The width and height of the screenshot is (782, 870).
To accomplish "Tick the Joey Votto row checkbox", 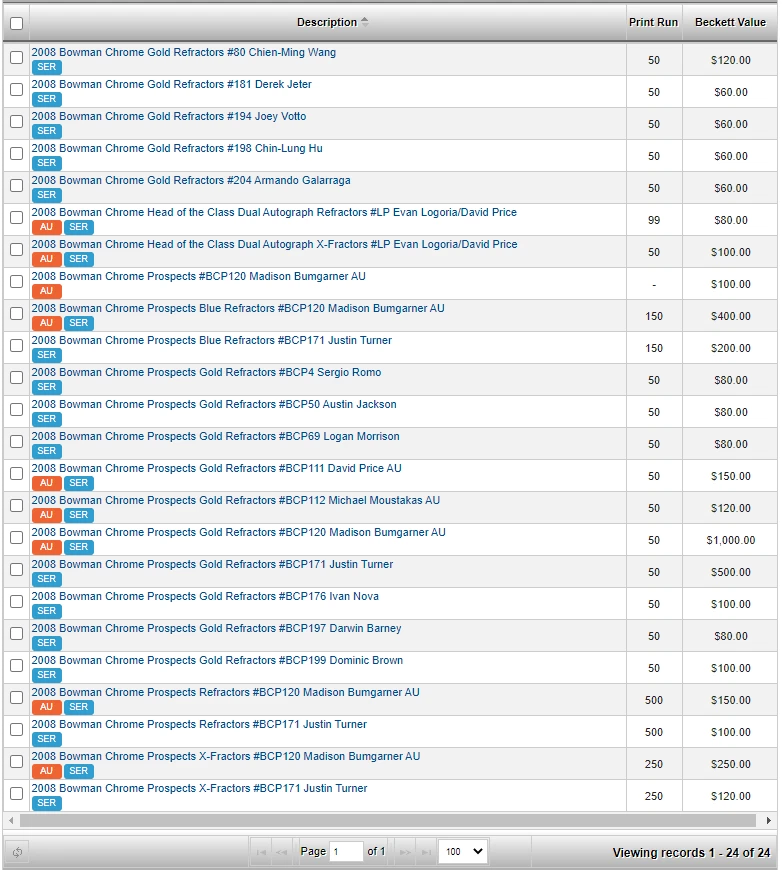I will click(17, 122).
